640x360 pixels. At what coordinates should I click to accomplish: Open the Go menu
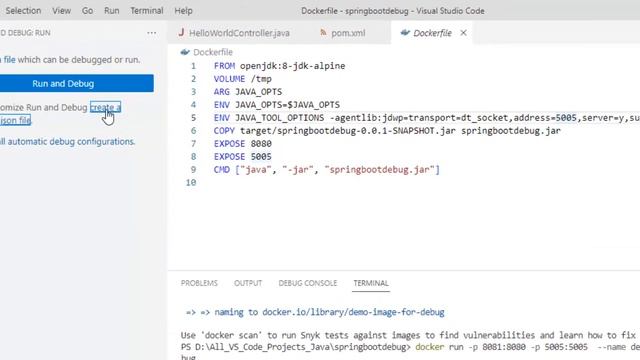87,11
